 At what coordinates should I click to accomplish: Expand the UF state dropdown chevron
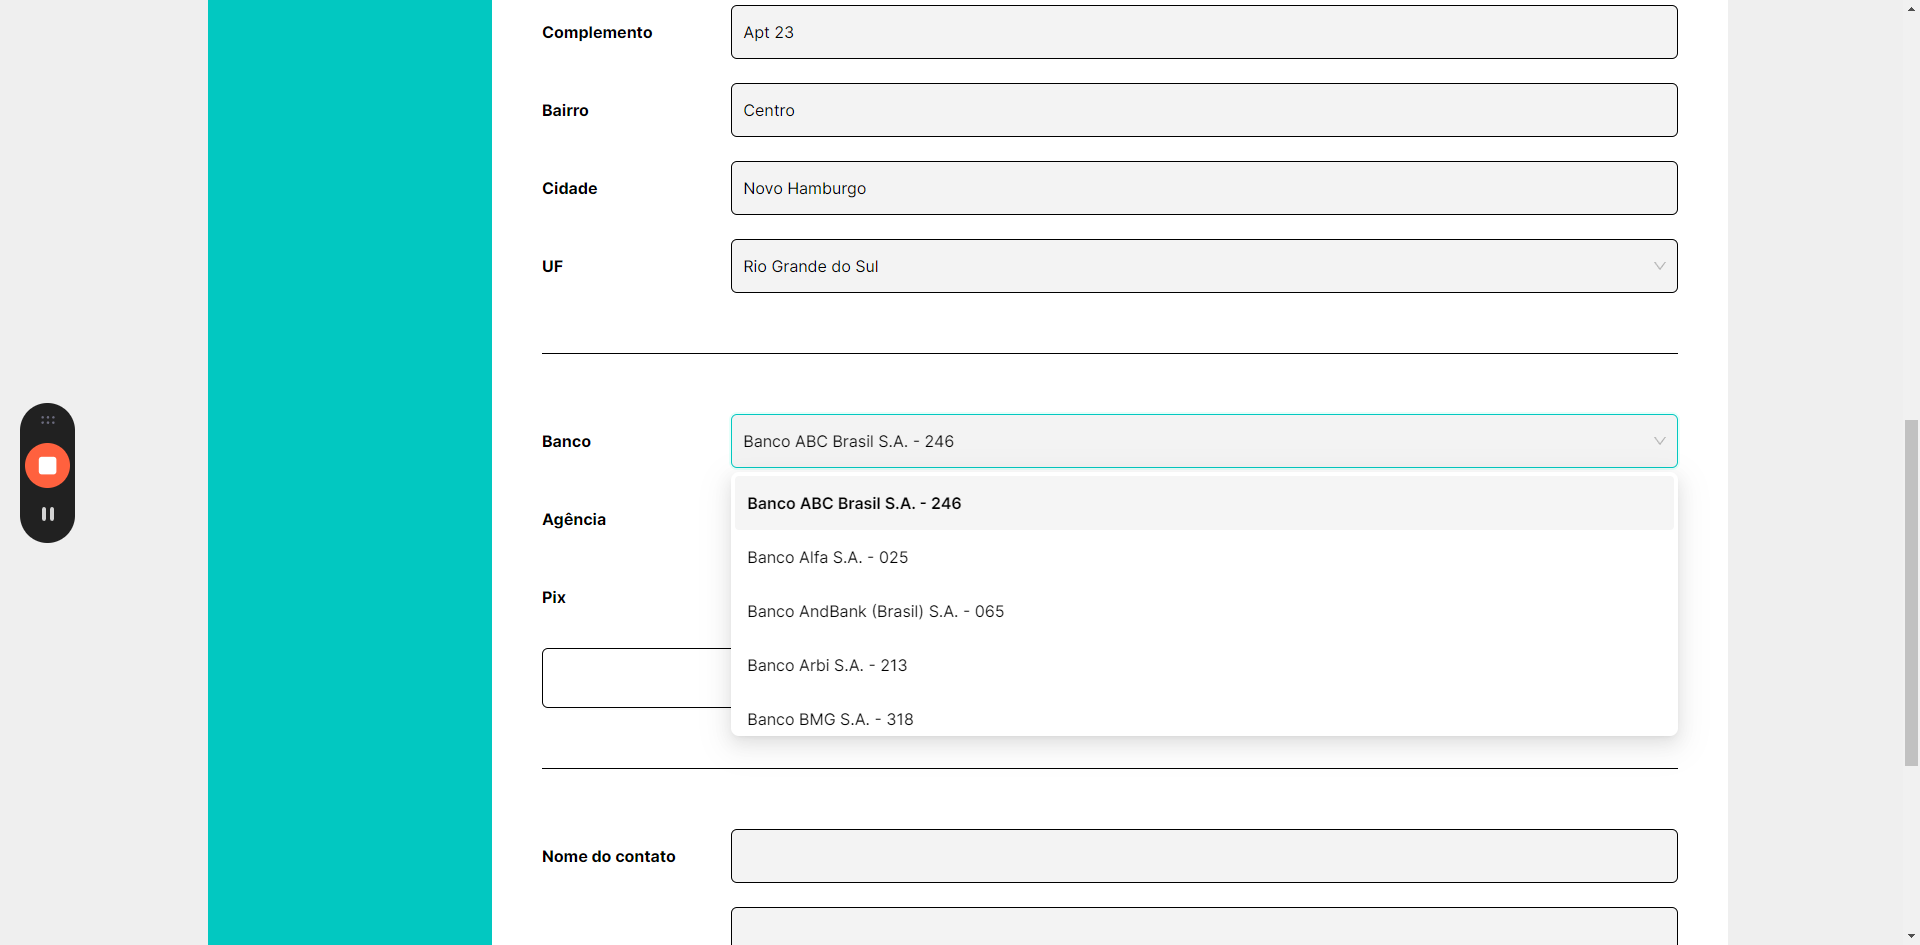(1659, 266)
